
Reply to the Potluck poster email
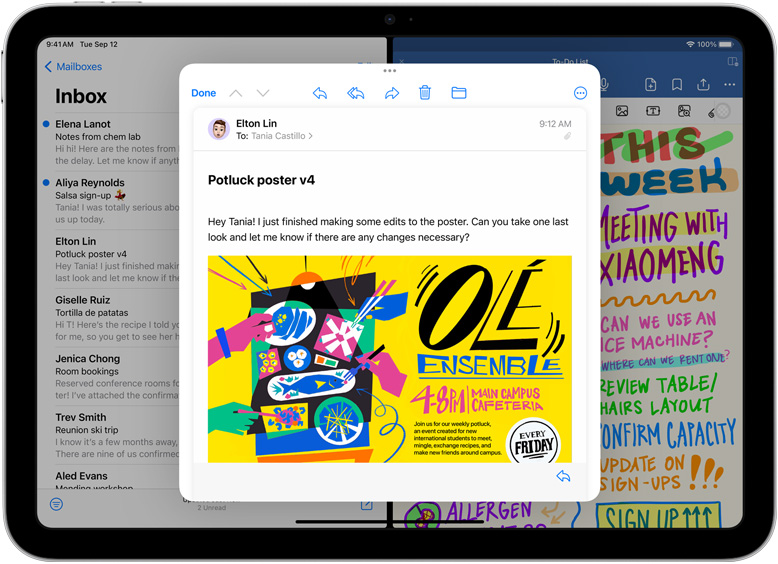tap(320, 93)
